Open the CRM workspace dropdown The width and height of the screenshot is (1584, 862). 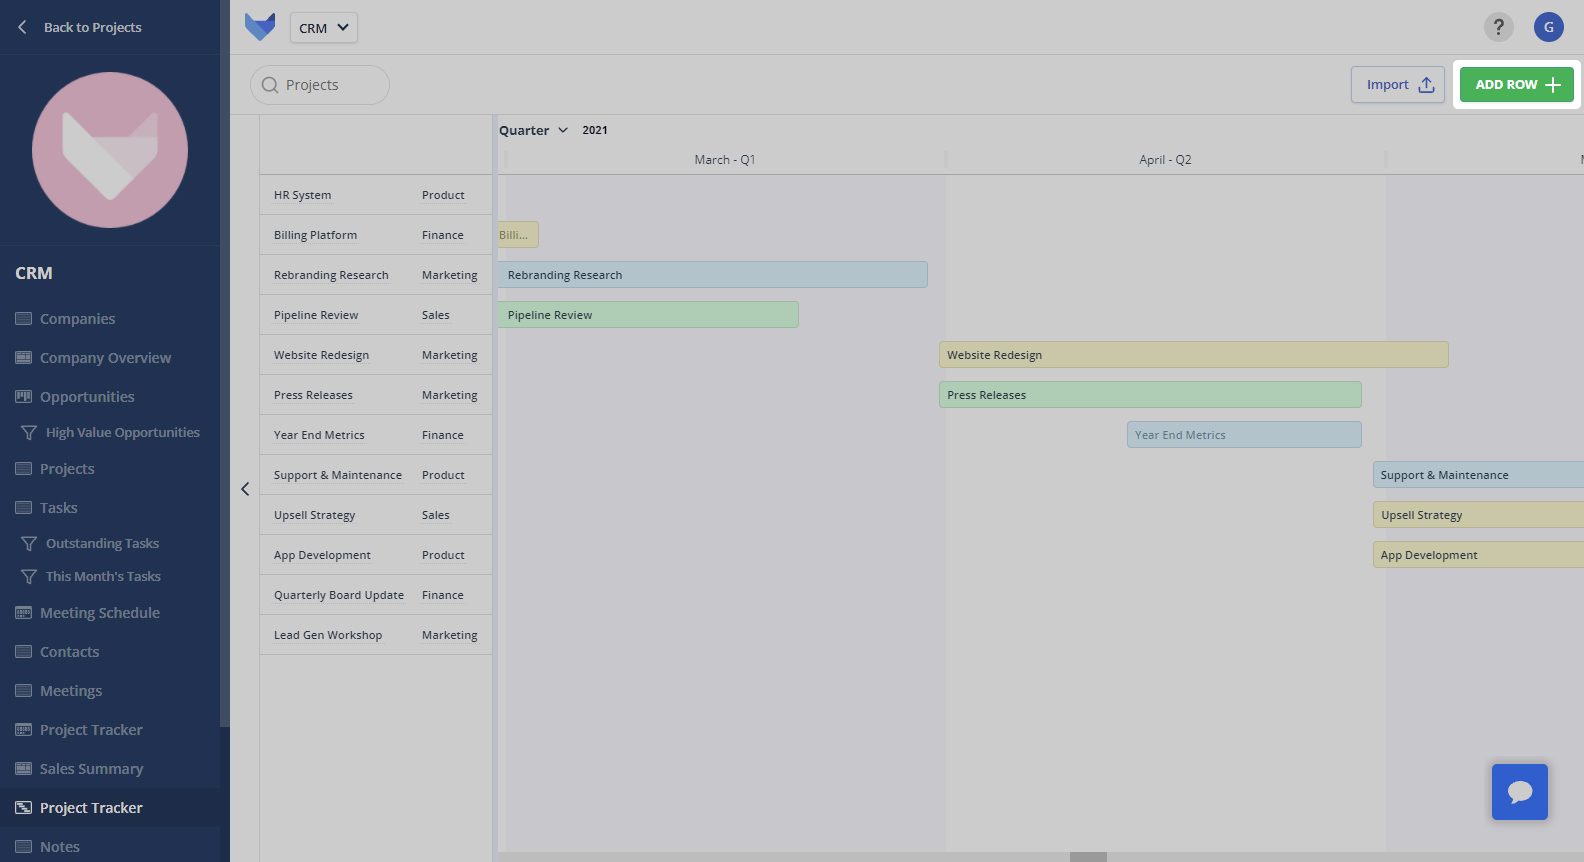click(324, 28)
